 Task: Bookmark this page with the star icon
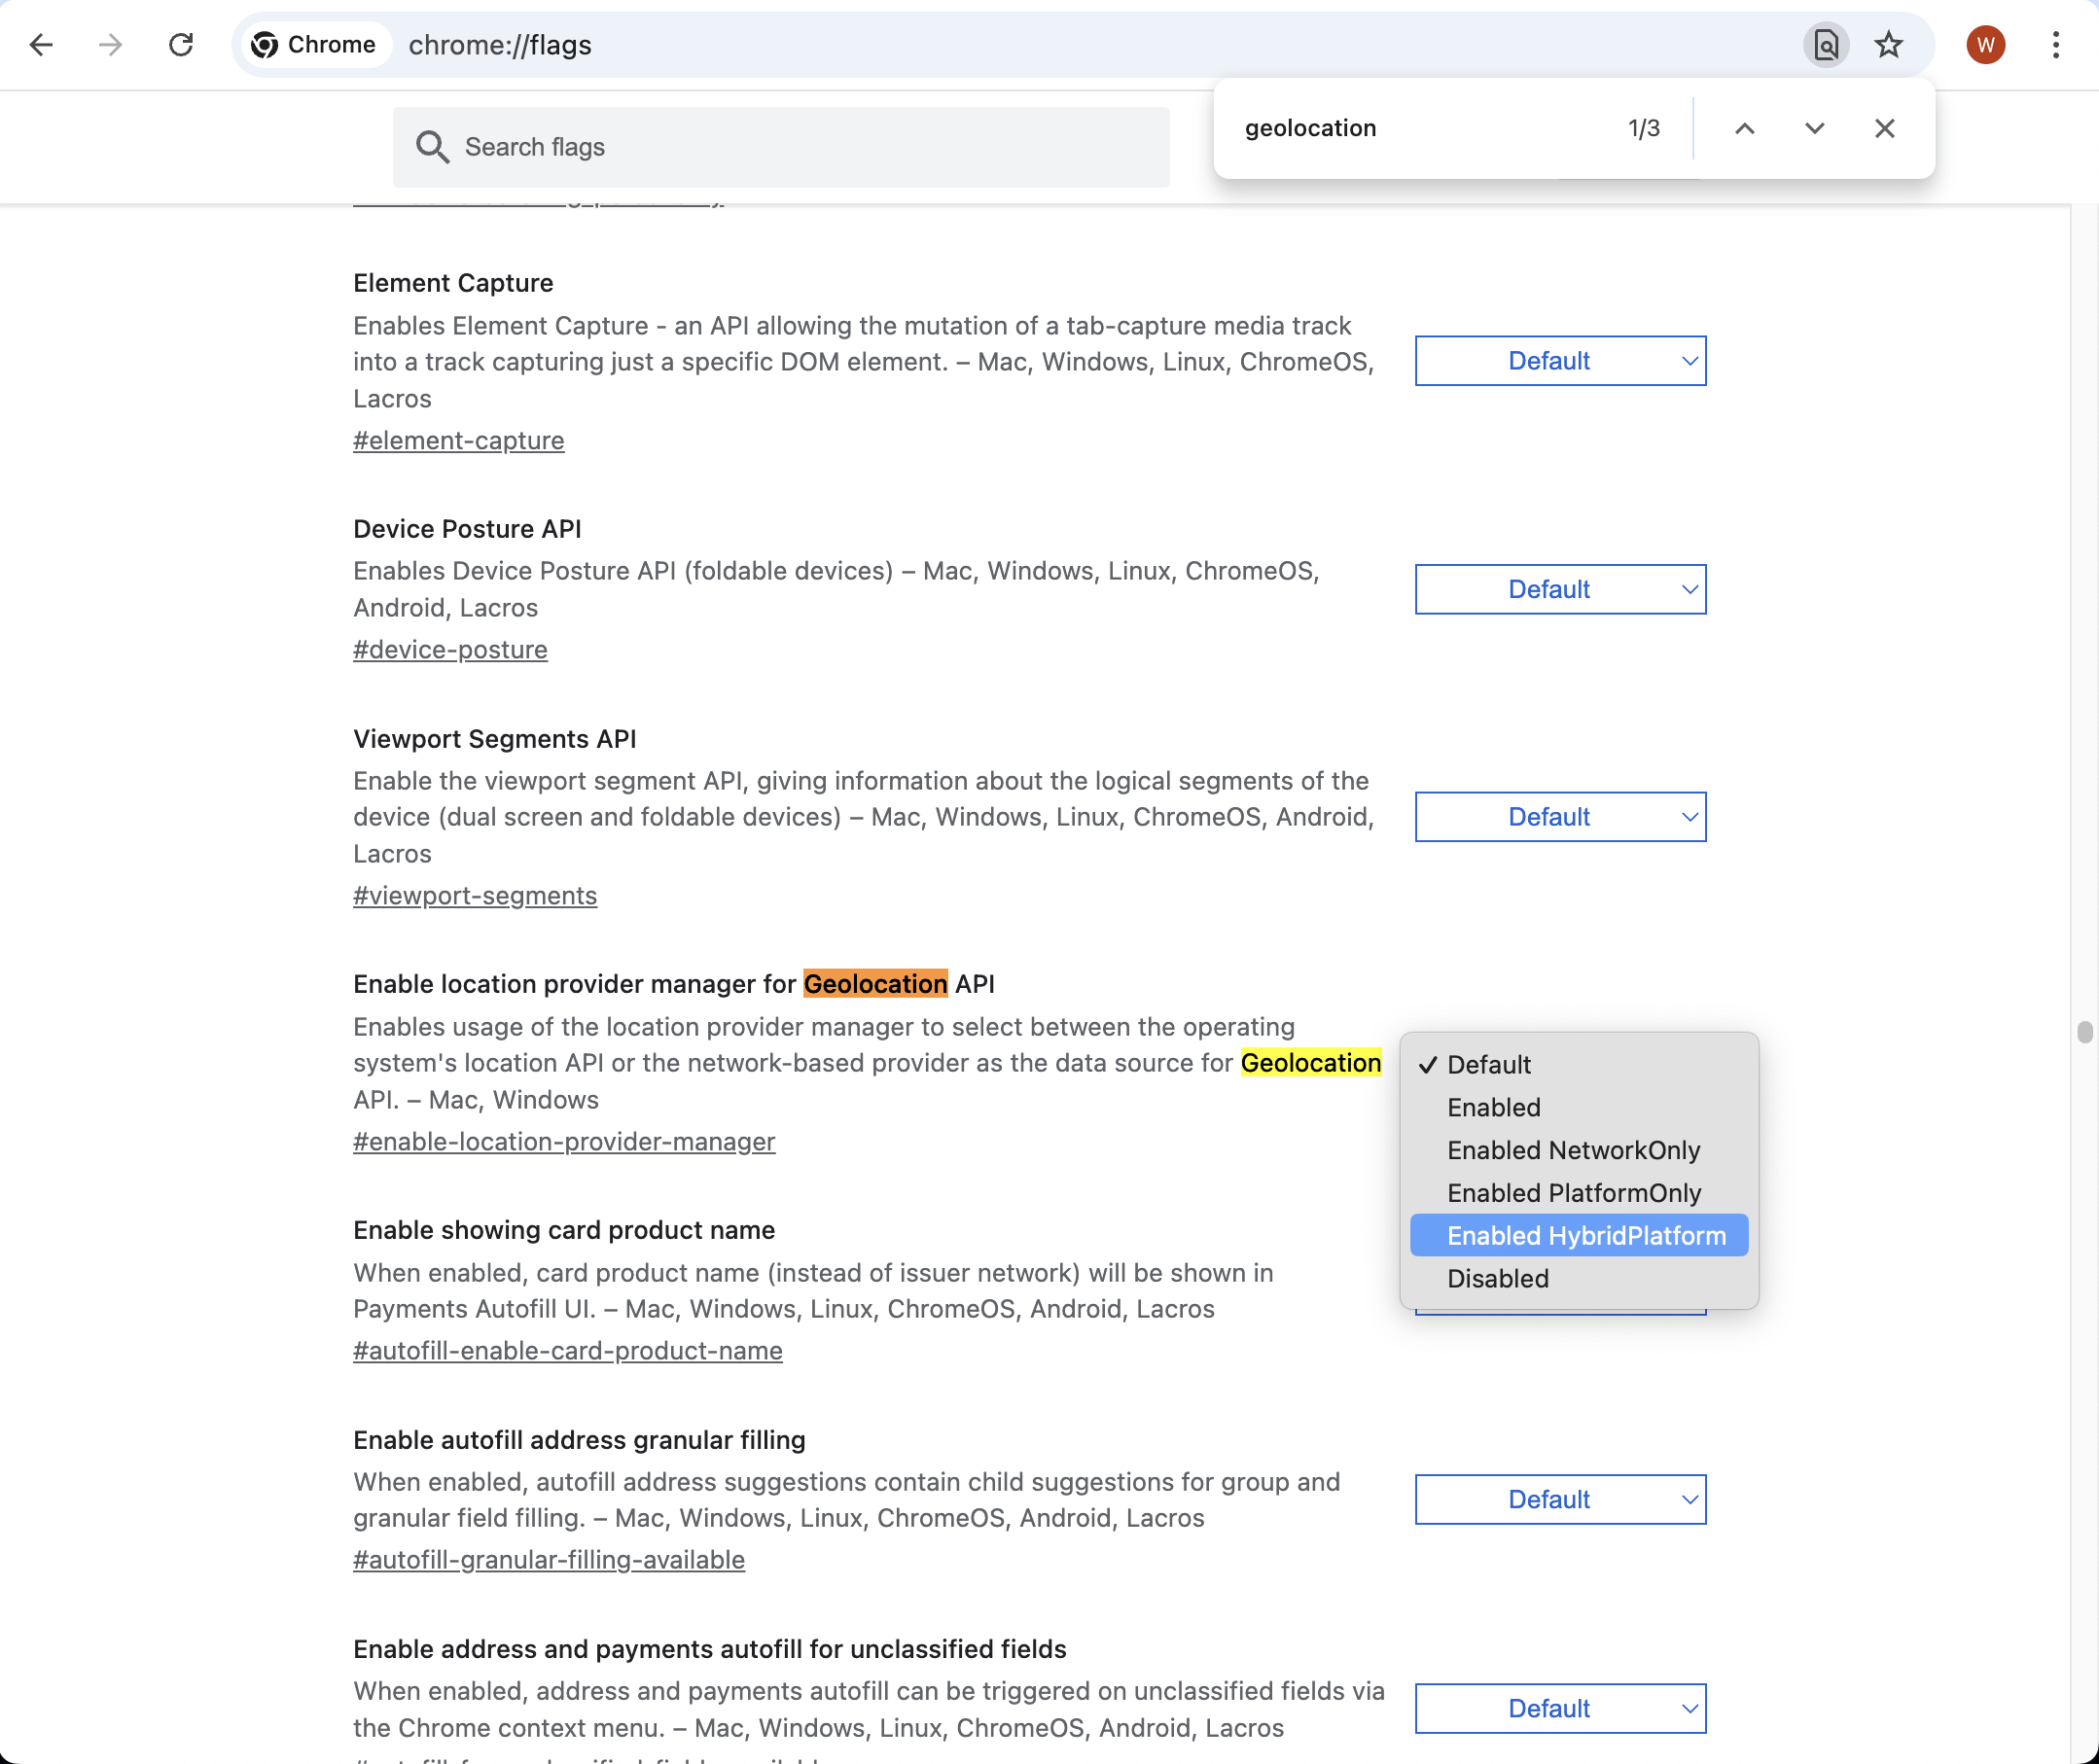tap(1888, 45)
